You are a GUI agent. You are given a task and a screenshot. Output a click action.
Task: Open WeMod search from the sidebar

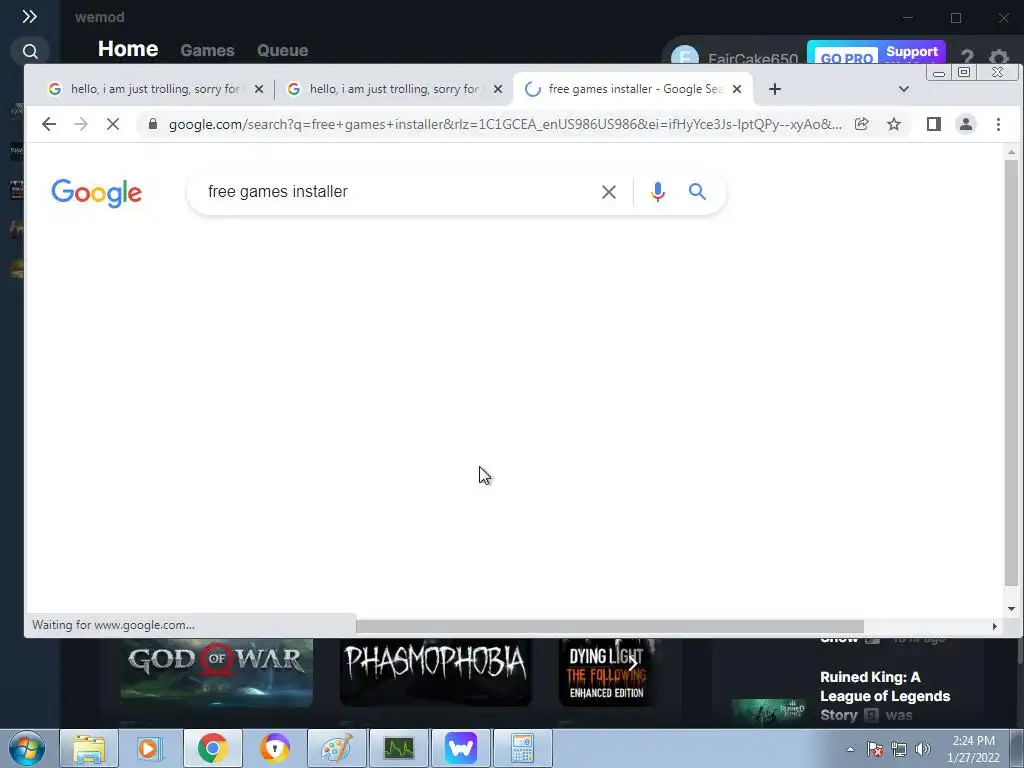[30, 51]
